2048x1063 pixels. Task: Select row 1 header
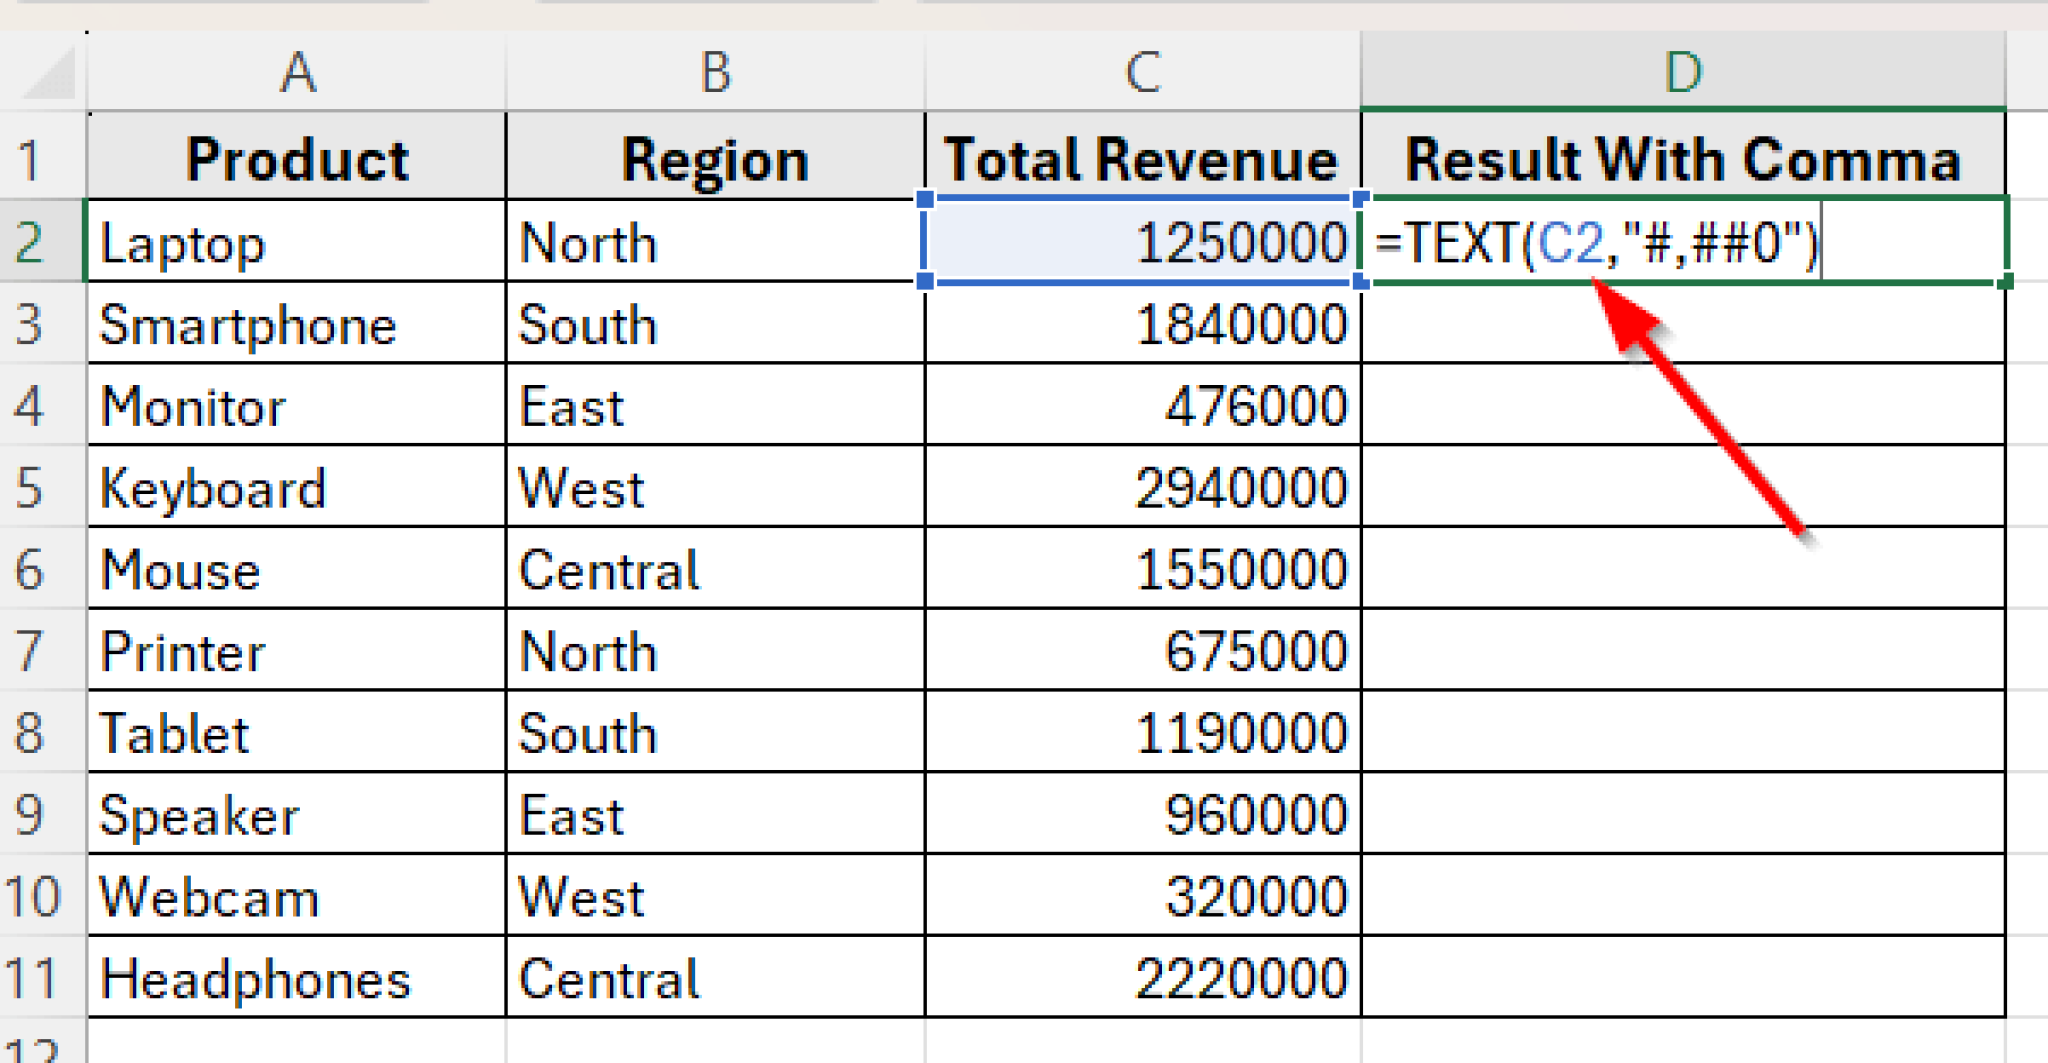point(40,158)
